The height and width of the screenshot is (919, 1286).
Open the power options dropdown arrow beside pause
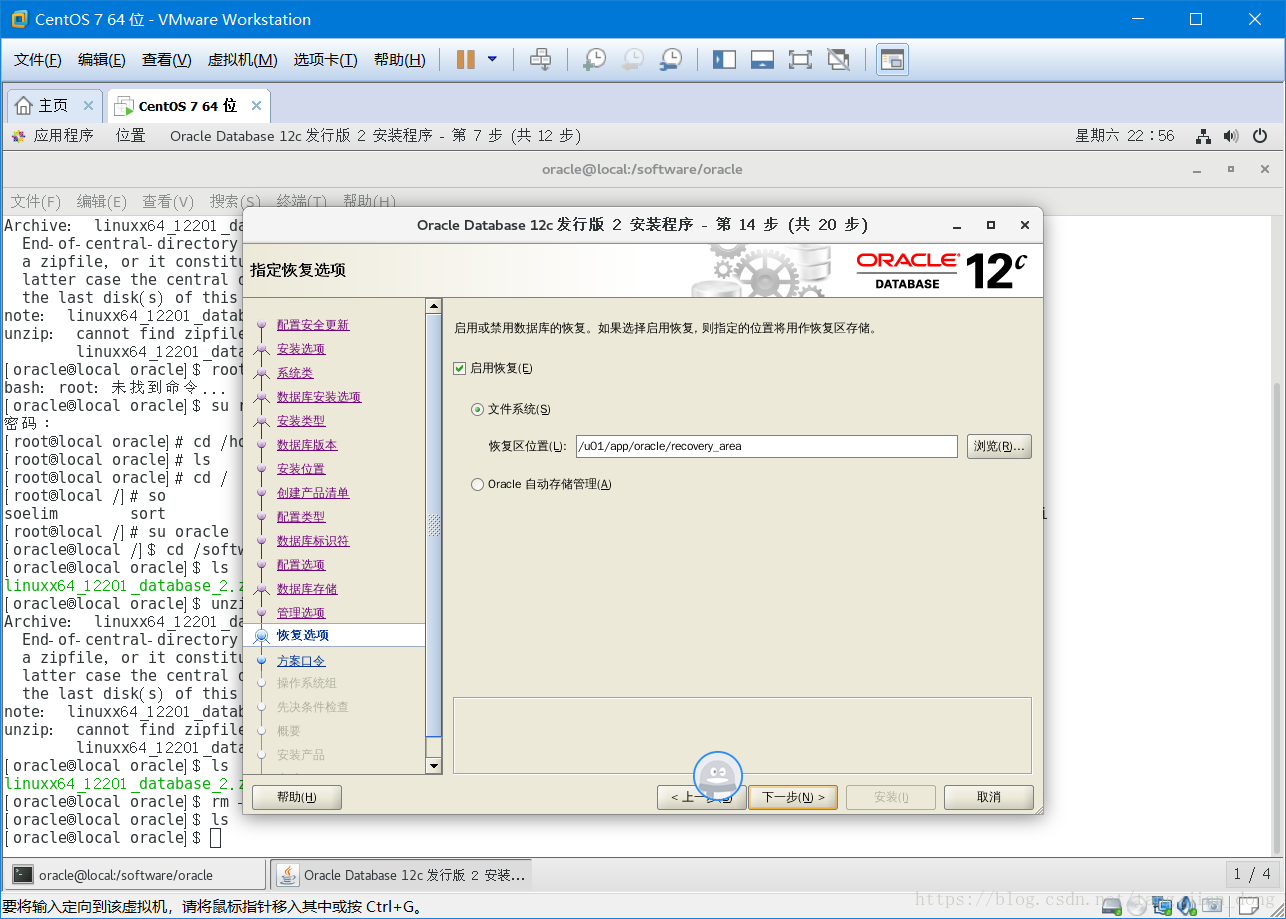(492, 59)
